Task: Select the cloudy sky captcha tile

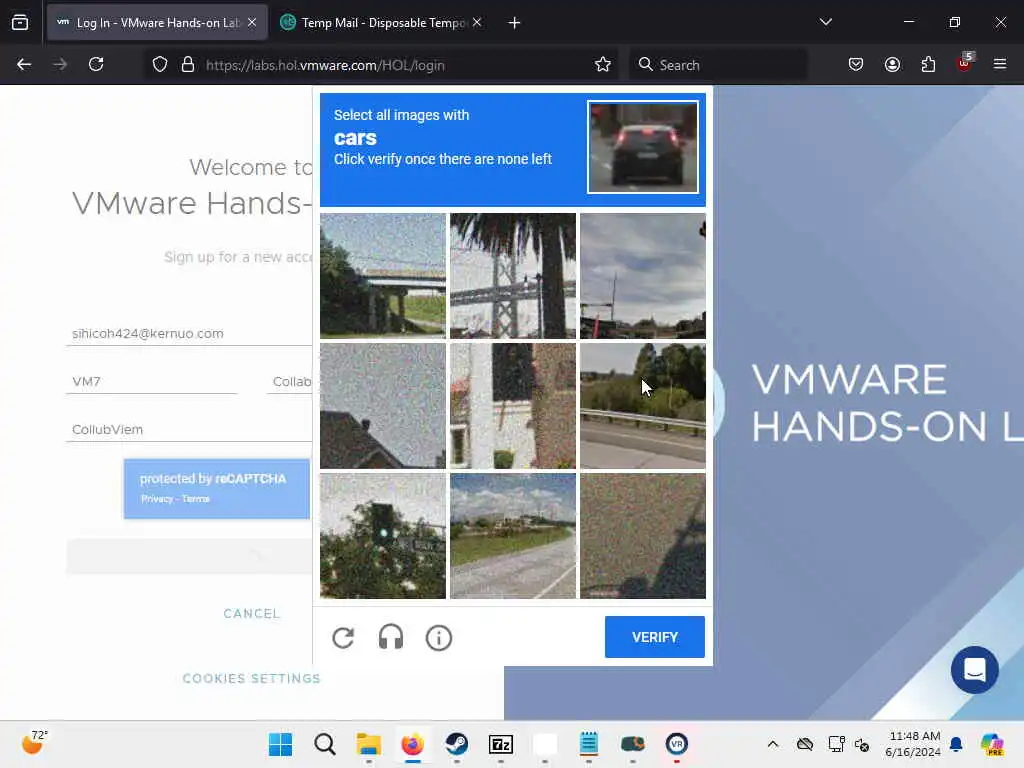Action: tap(643, 276)
